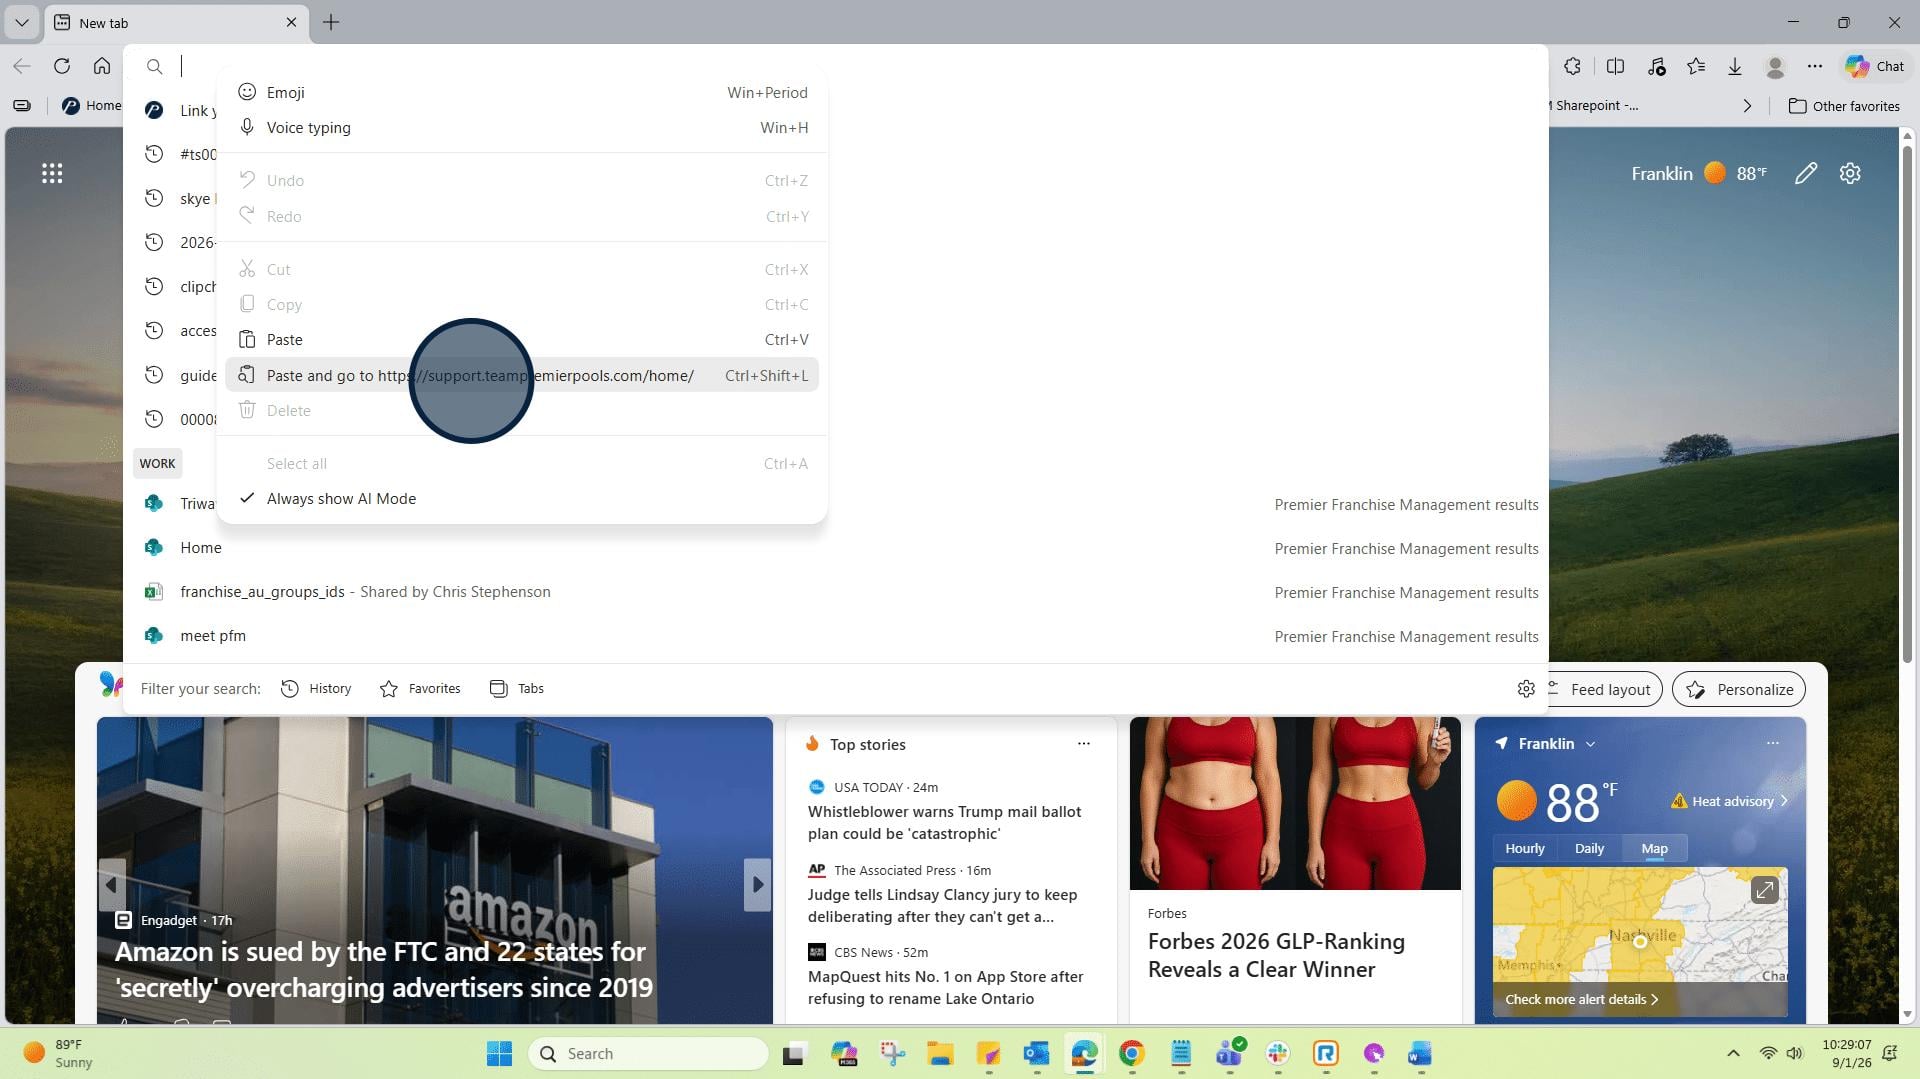Go to next news carousel slide
The image size is (1920, 1079).
[x=758, y=885]
